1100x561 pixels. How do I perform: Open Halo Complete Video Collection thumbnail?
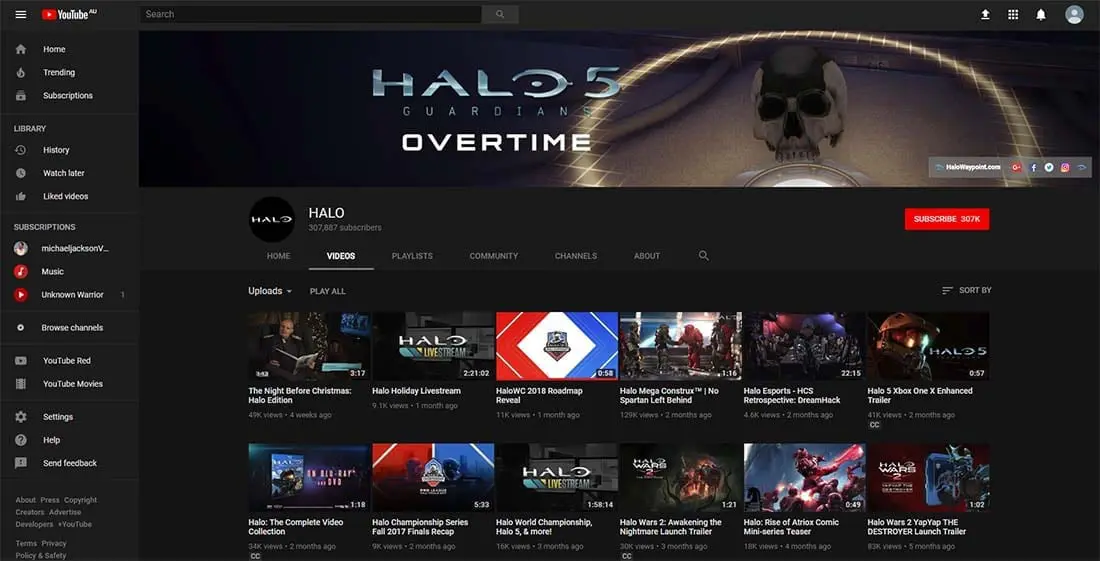coord(309,477)
